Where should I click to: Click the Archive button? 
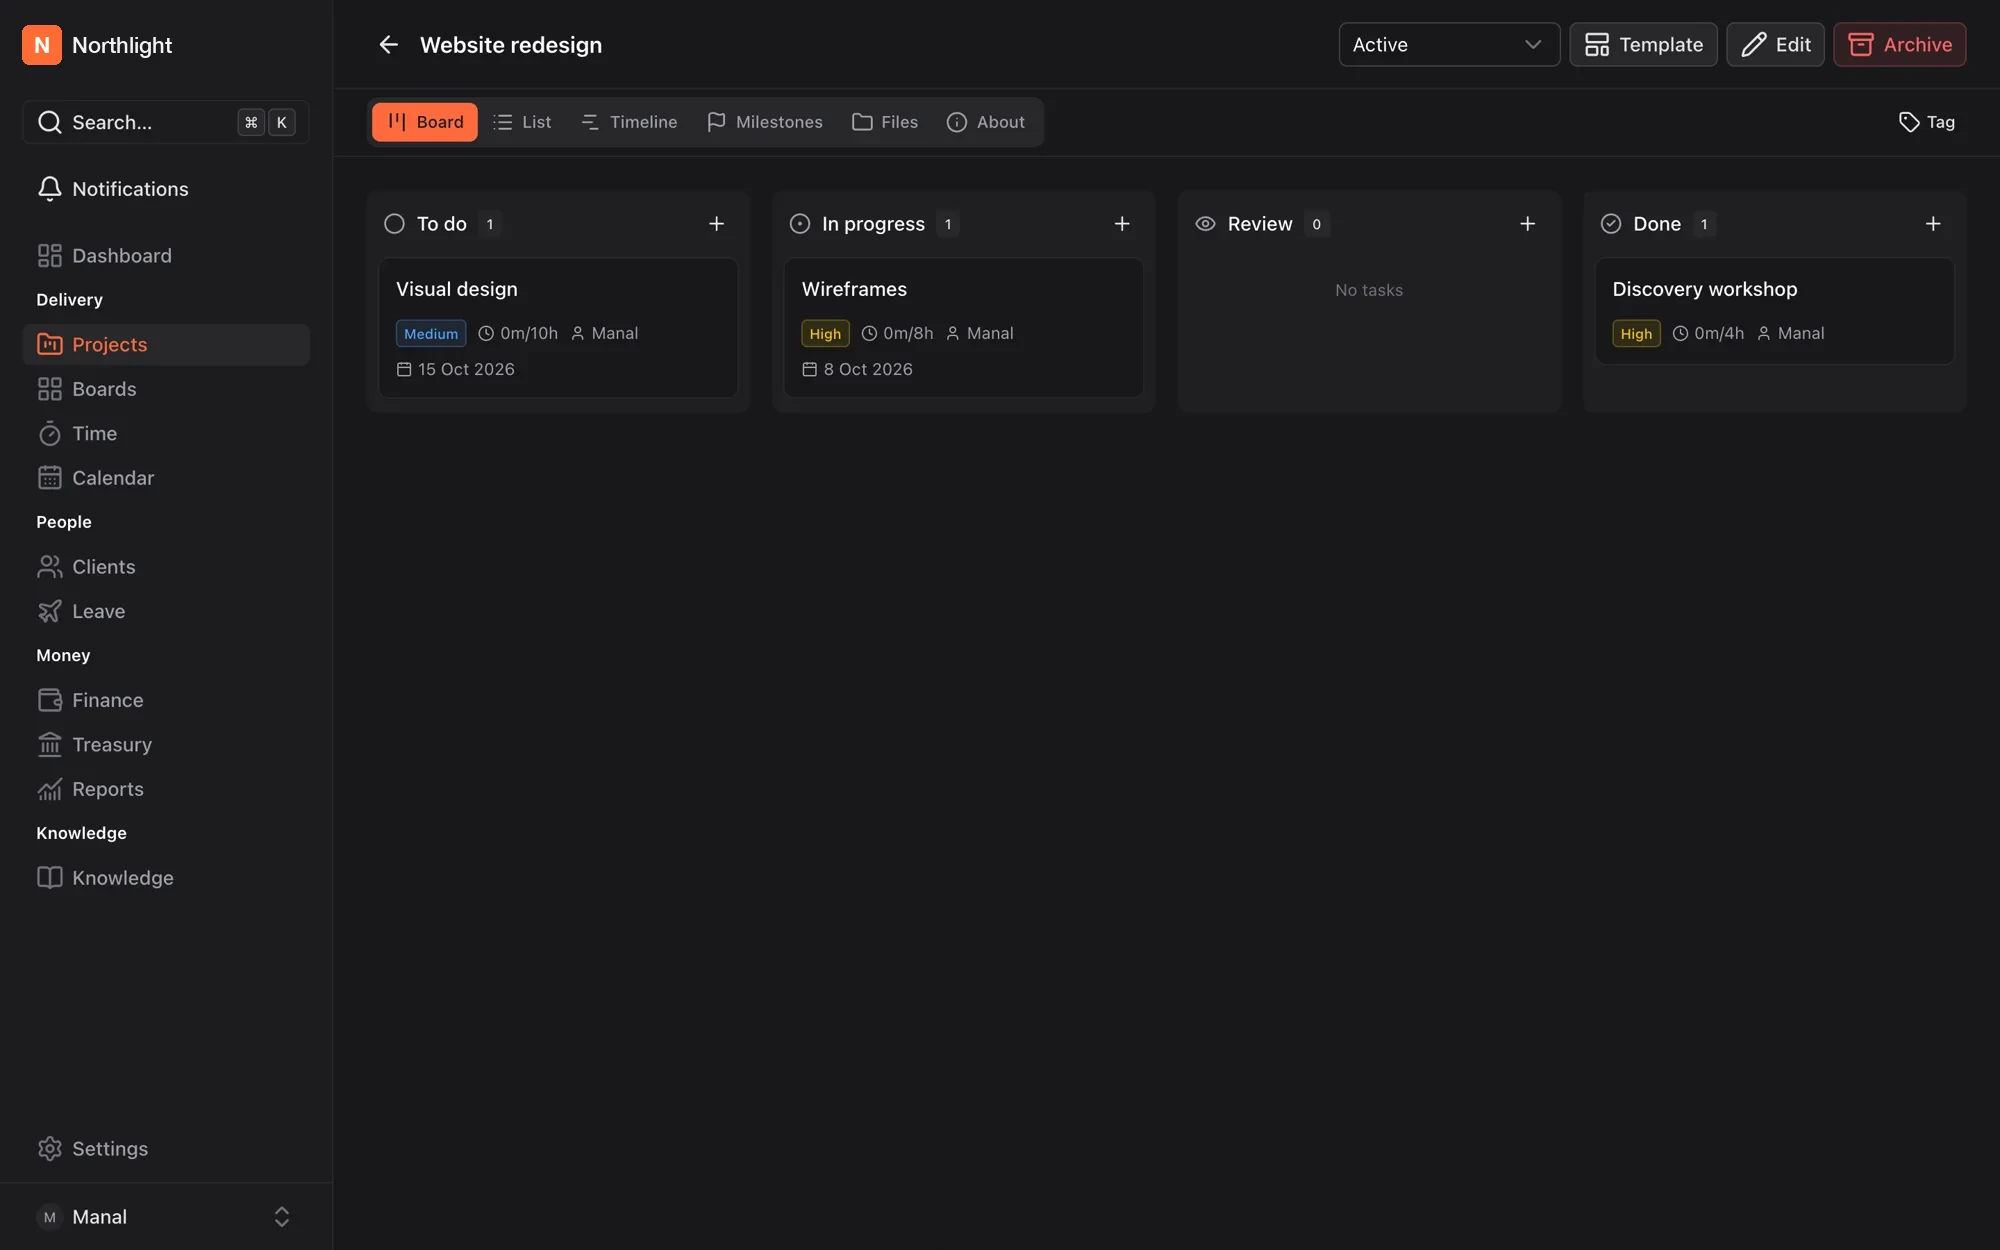[1900, 45]
